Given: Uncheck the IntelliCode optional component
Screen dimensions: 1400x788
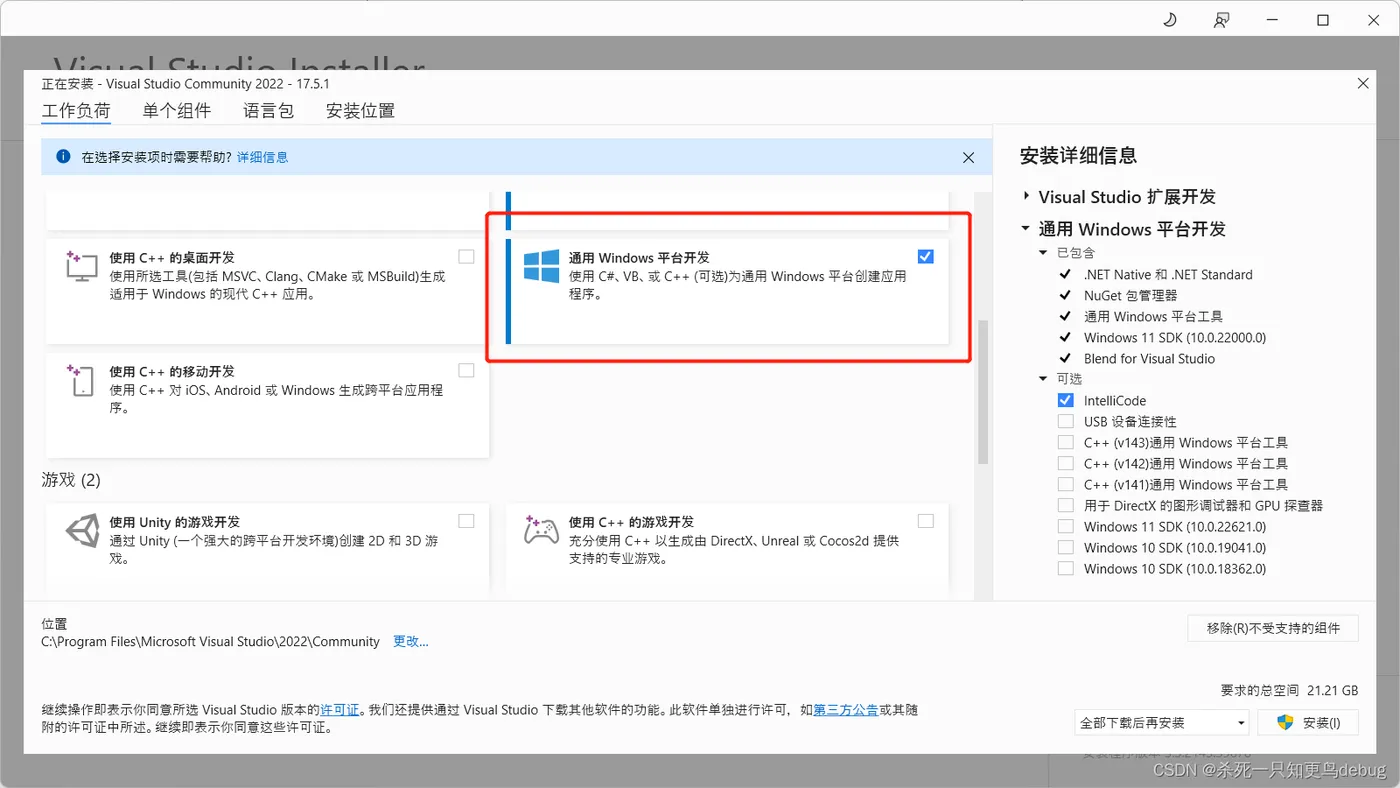Looking at the screenshot, I should tap(1065, 400).
